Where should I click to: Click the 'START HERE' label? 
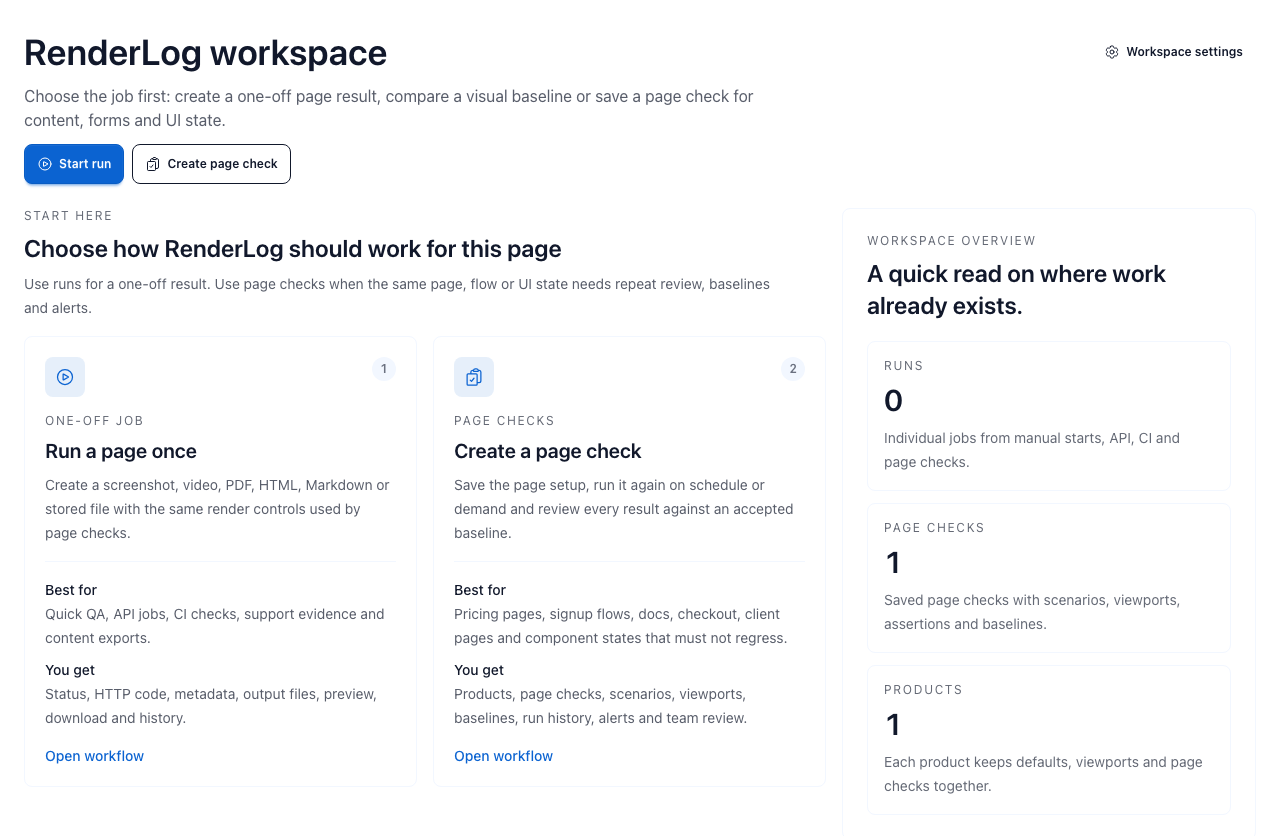[x=68, y=216]
